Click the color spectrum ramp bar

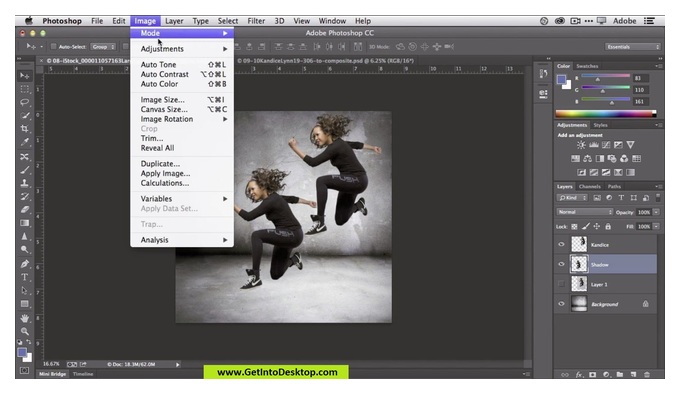point(606,114)
